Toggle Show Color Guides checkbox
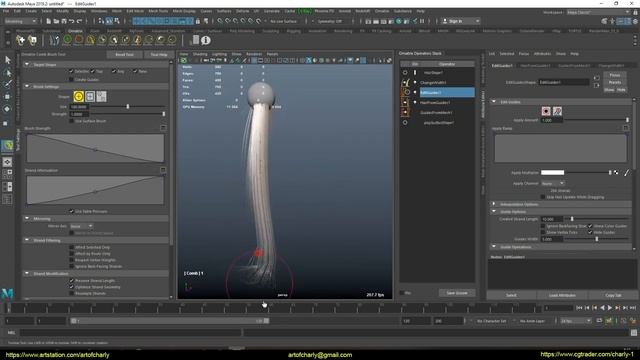 [590, 226]
